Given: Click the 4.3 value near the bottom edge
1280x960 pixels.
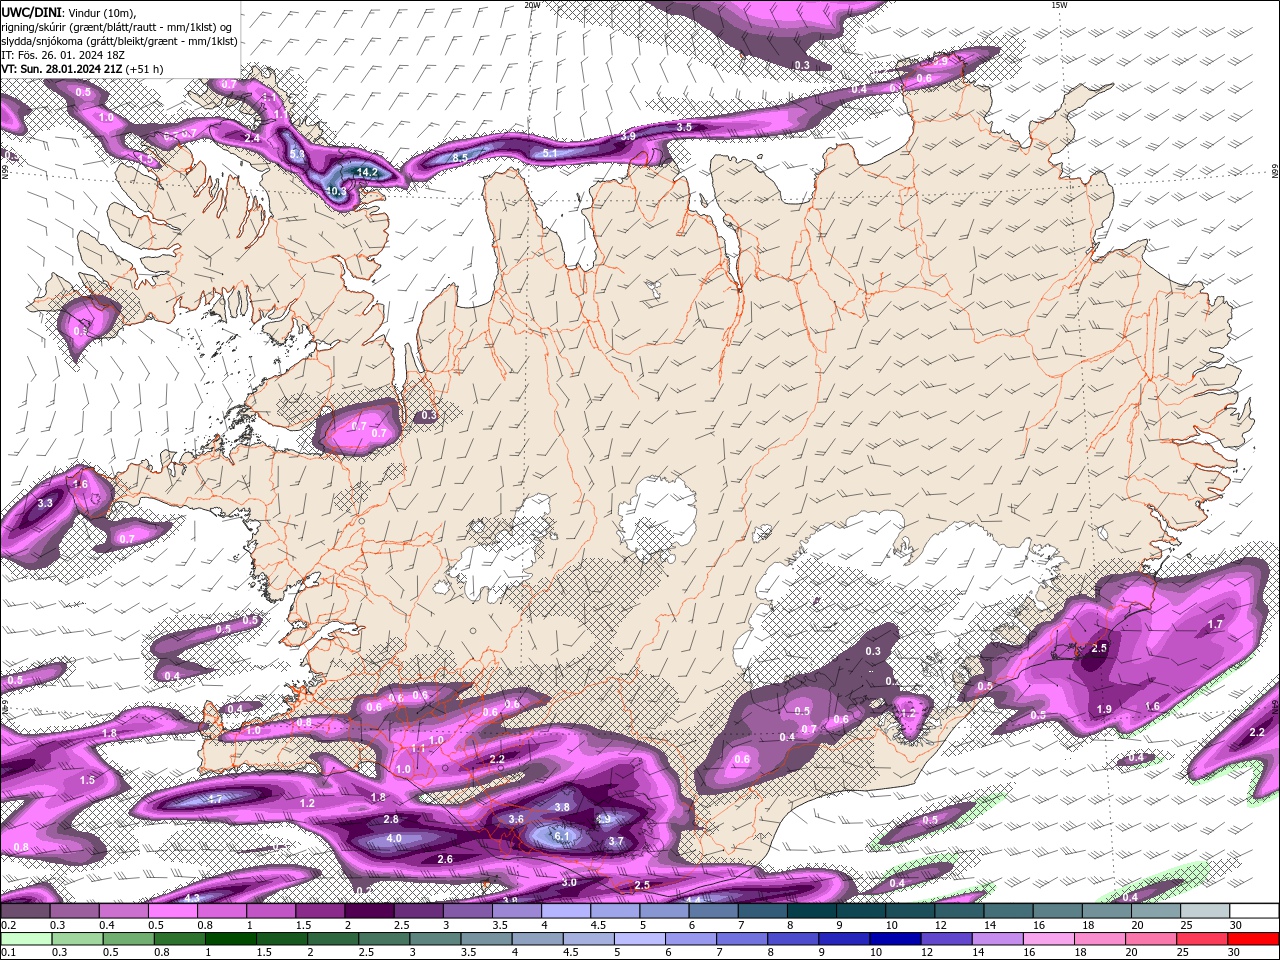Looking at the screenshot, I should click(x=193, y=897).
